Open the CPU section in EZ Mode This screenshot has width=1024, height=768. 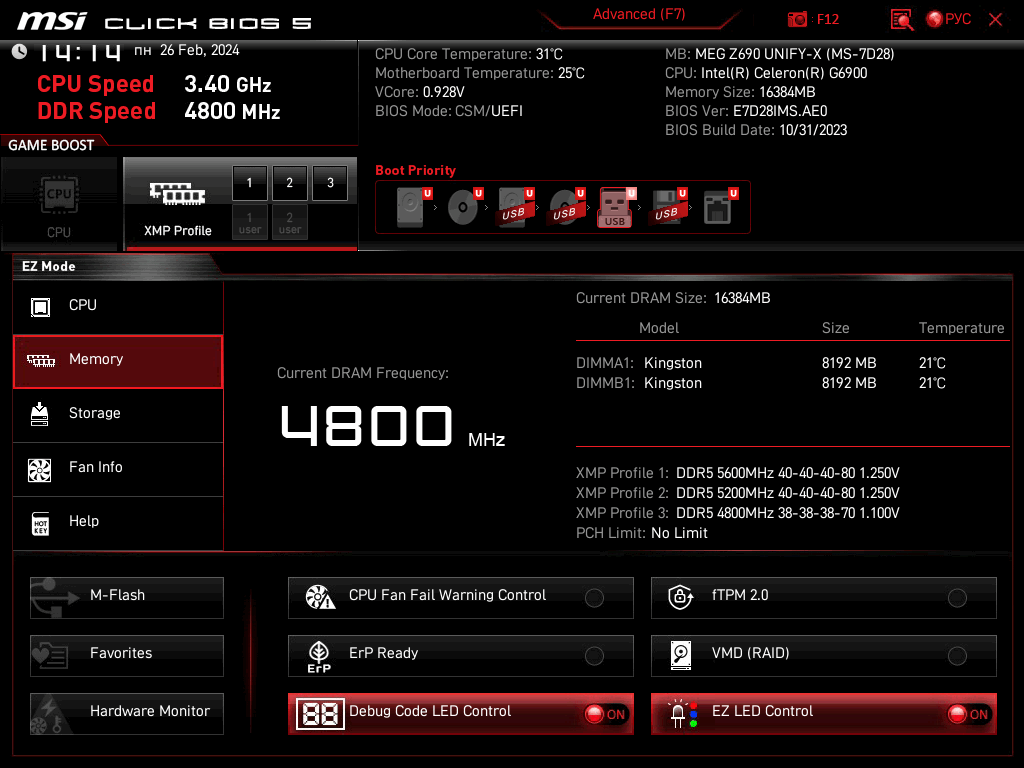[x=118, y=307]
